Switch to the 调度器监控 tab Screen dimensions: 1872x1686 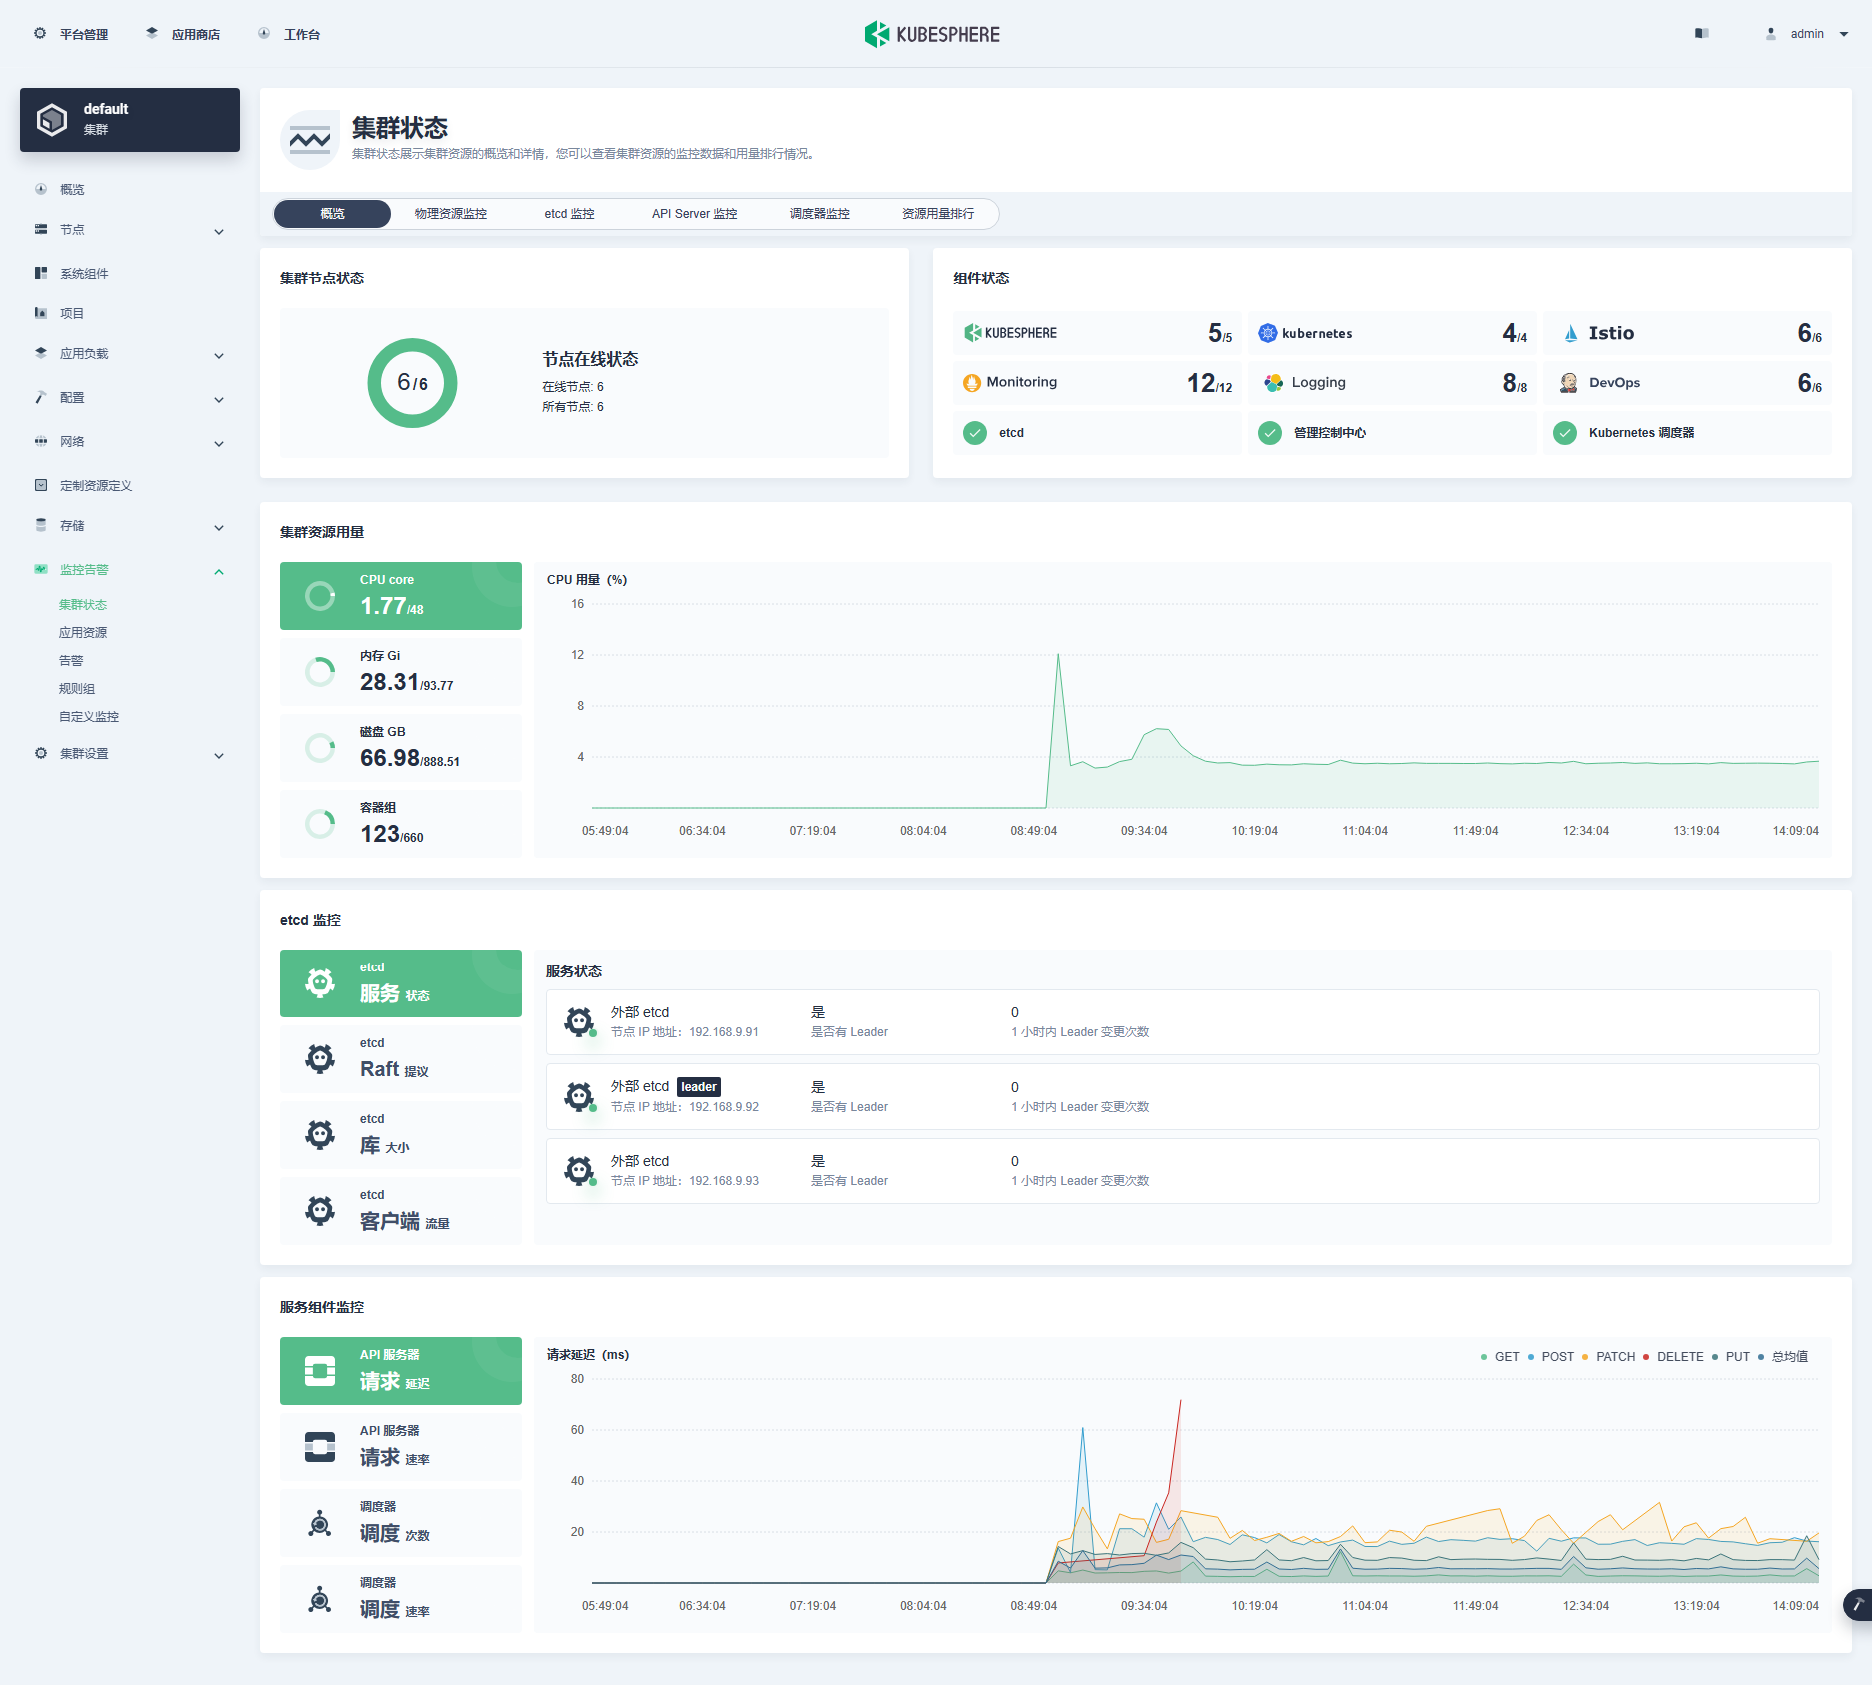pyautogui.click(x=819, y=214)
